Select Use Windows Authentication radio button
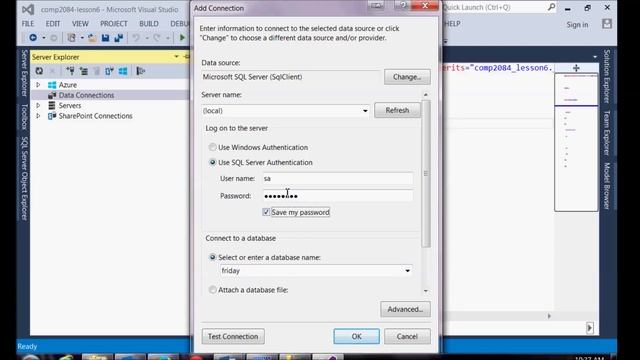The width and height of the screenshot is (640, 360). click(213, 147)
